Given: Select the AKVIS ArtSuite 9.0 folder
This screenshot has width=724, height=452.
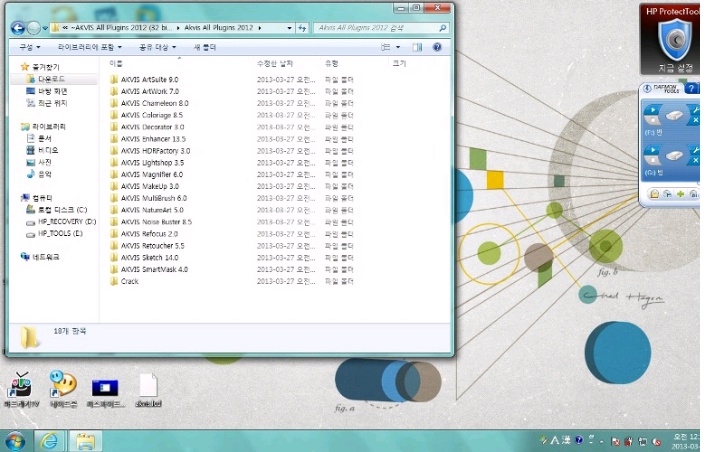Looking at the screenshot, I should coord(144,79).
